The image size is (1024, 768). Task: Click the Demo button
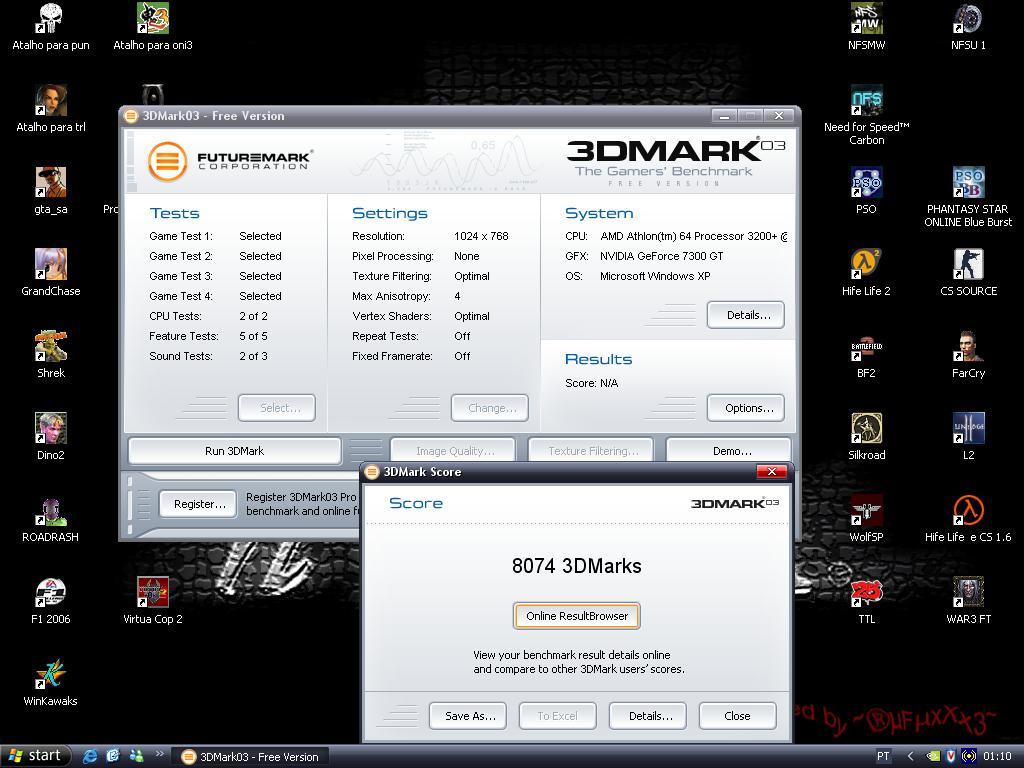[x=729, y=451]
